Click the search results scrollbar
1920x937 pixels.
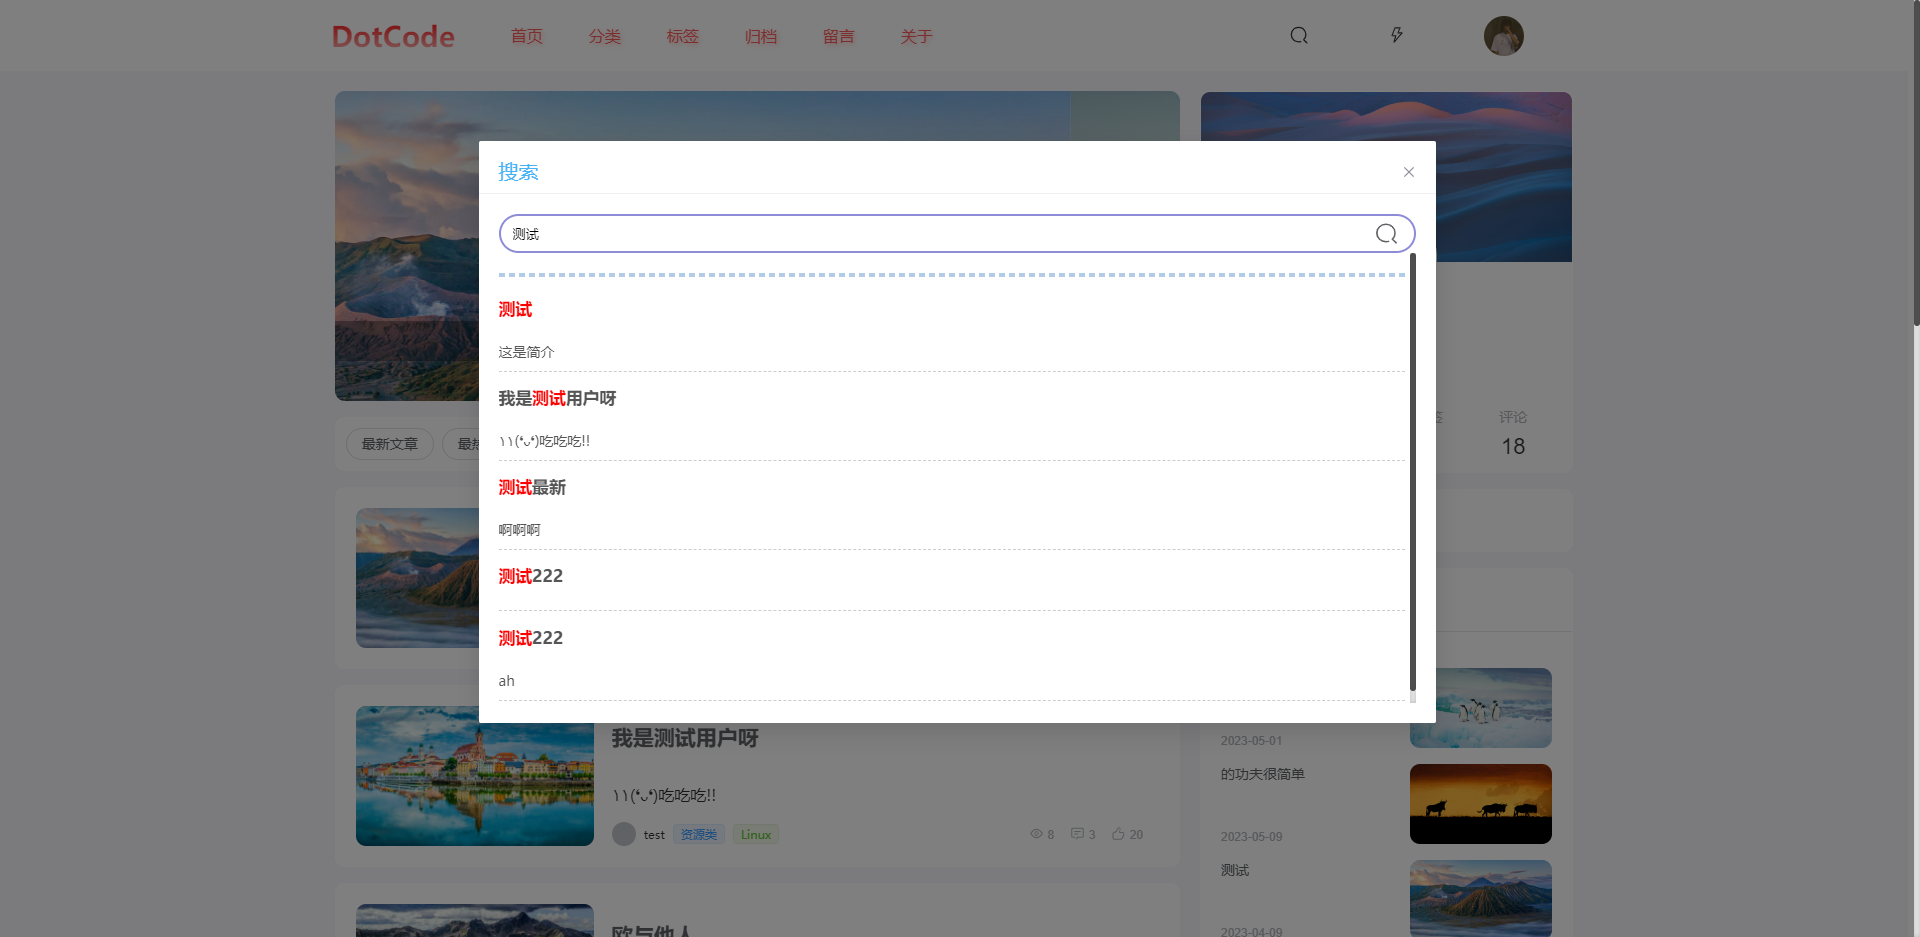1412,470
